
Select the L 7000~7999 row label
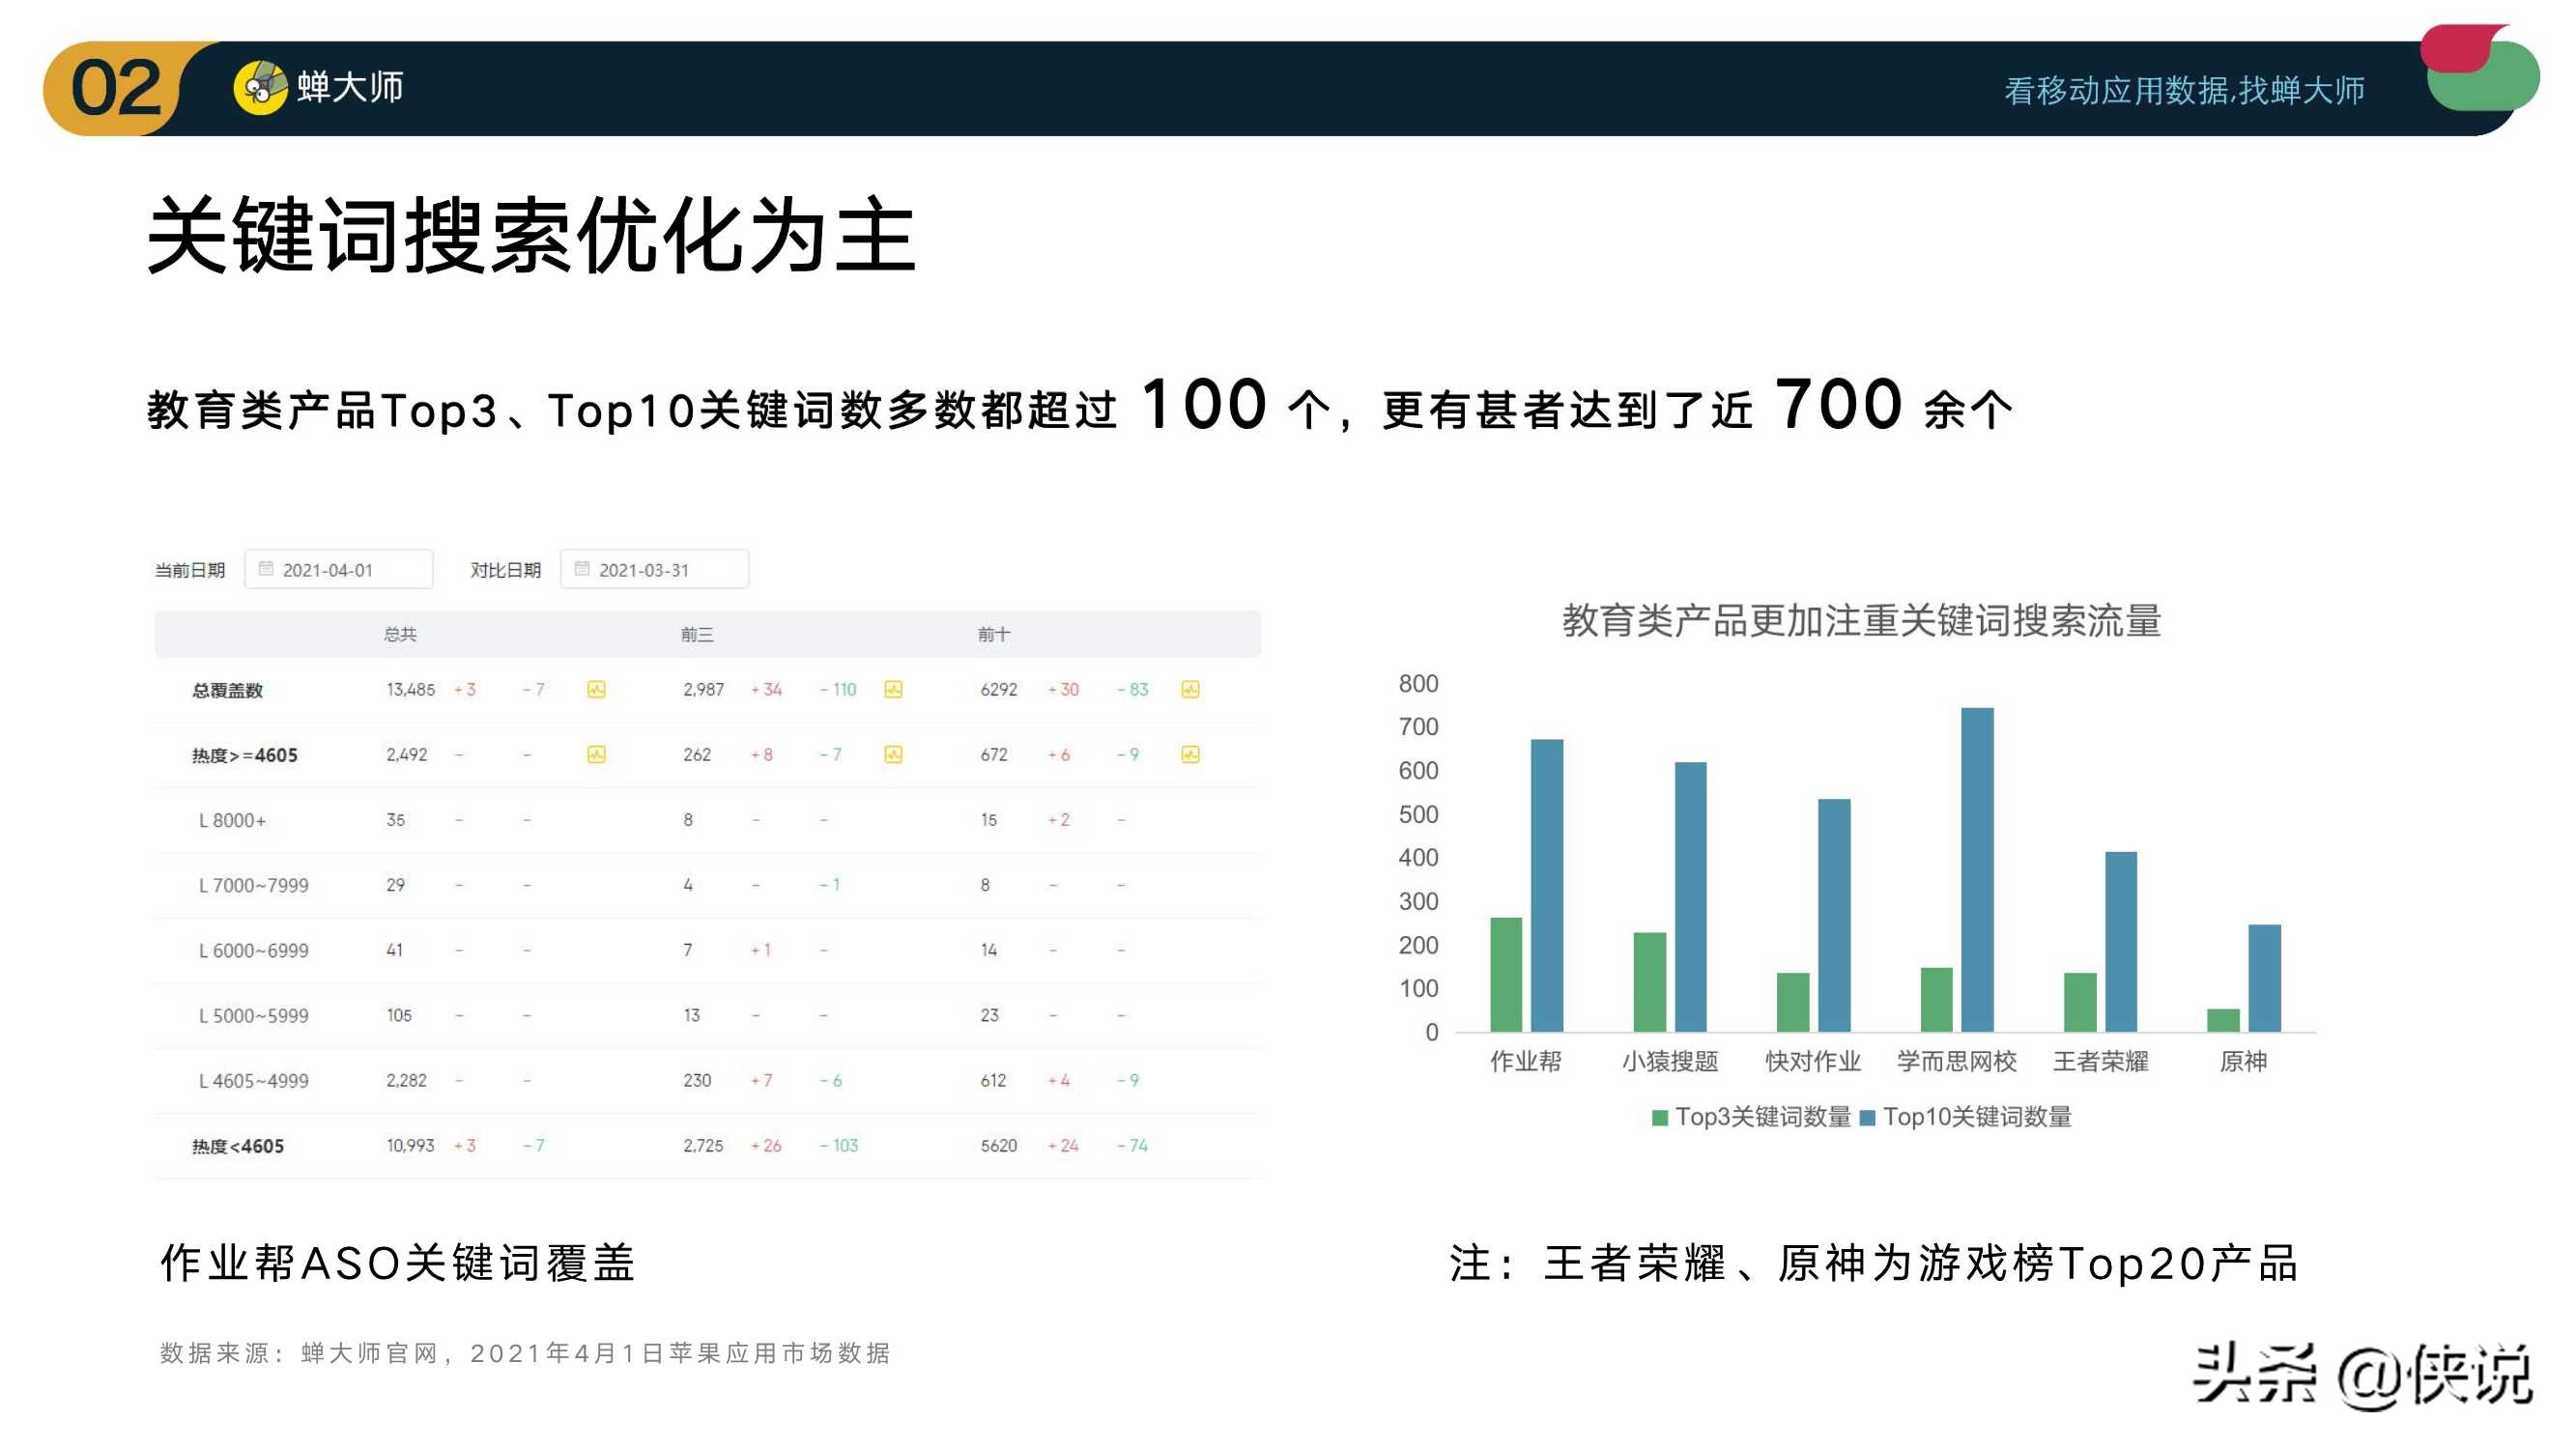coord(254,885)
